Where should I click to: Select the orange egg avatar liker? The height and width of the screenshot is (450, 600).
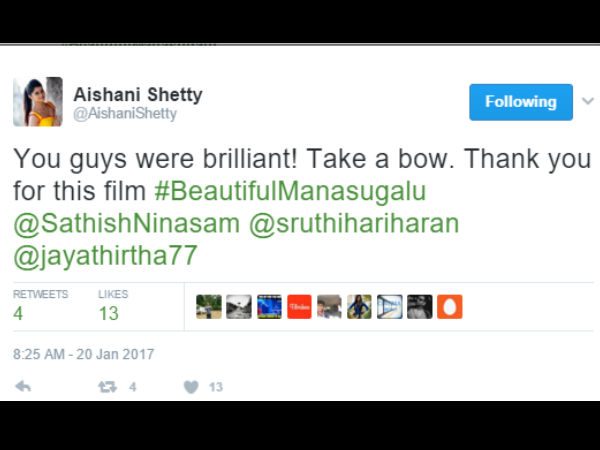click(x=450, y=307)
